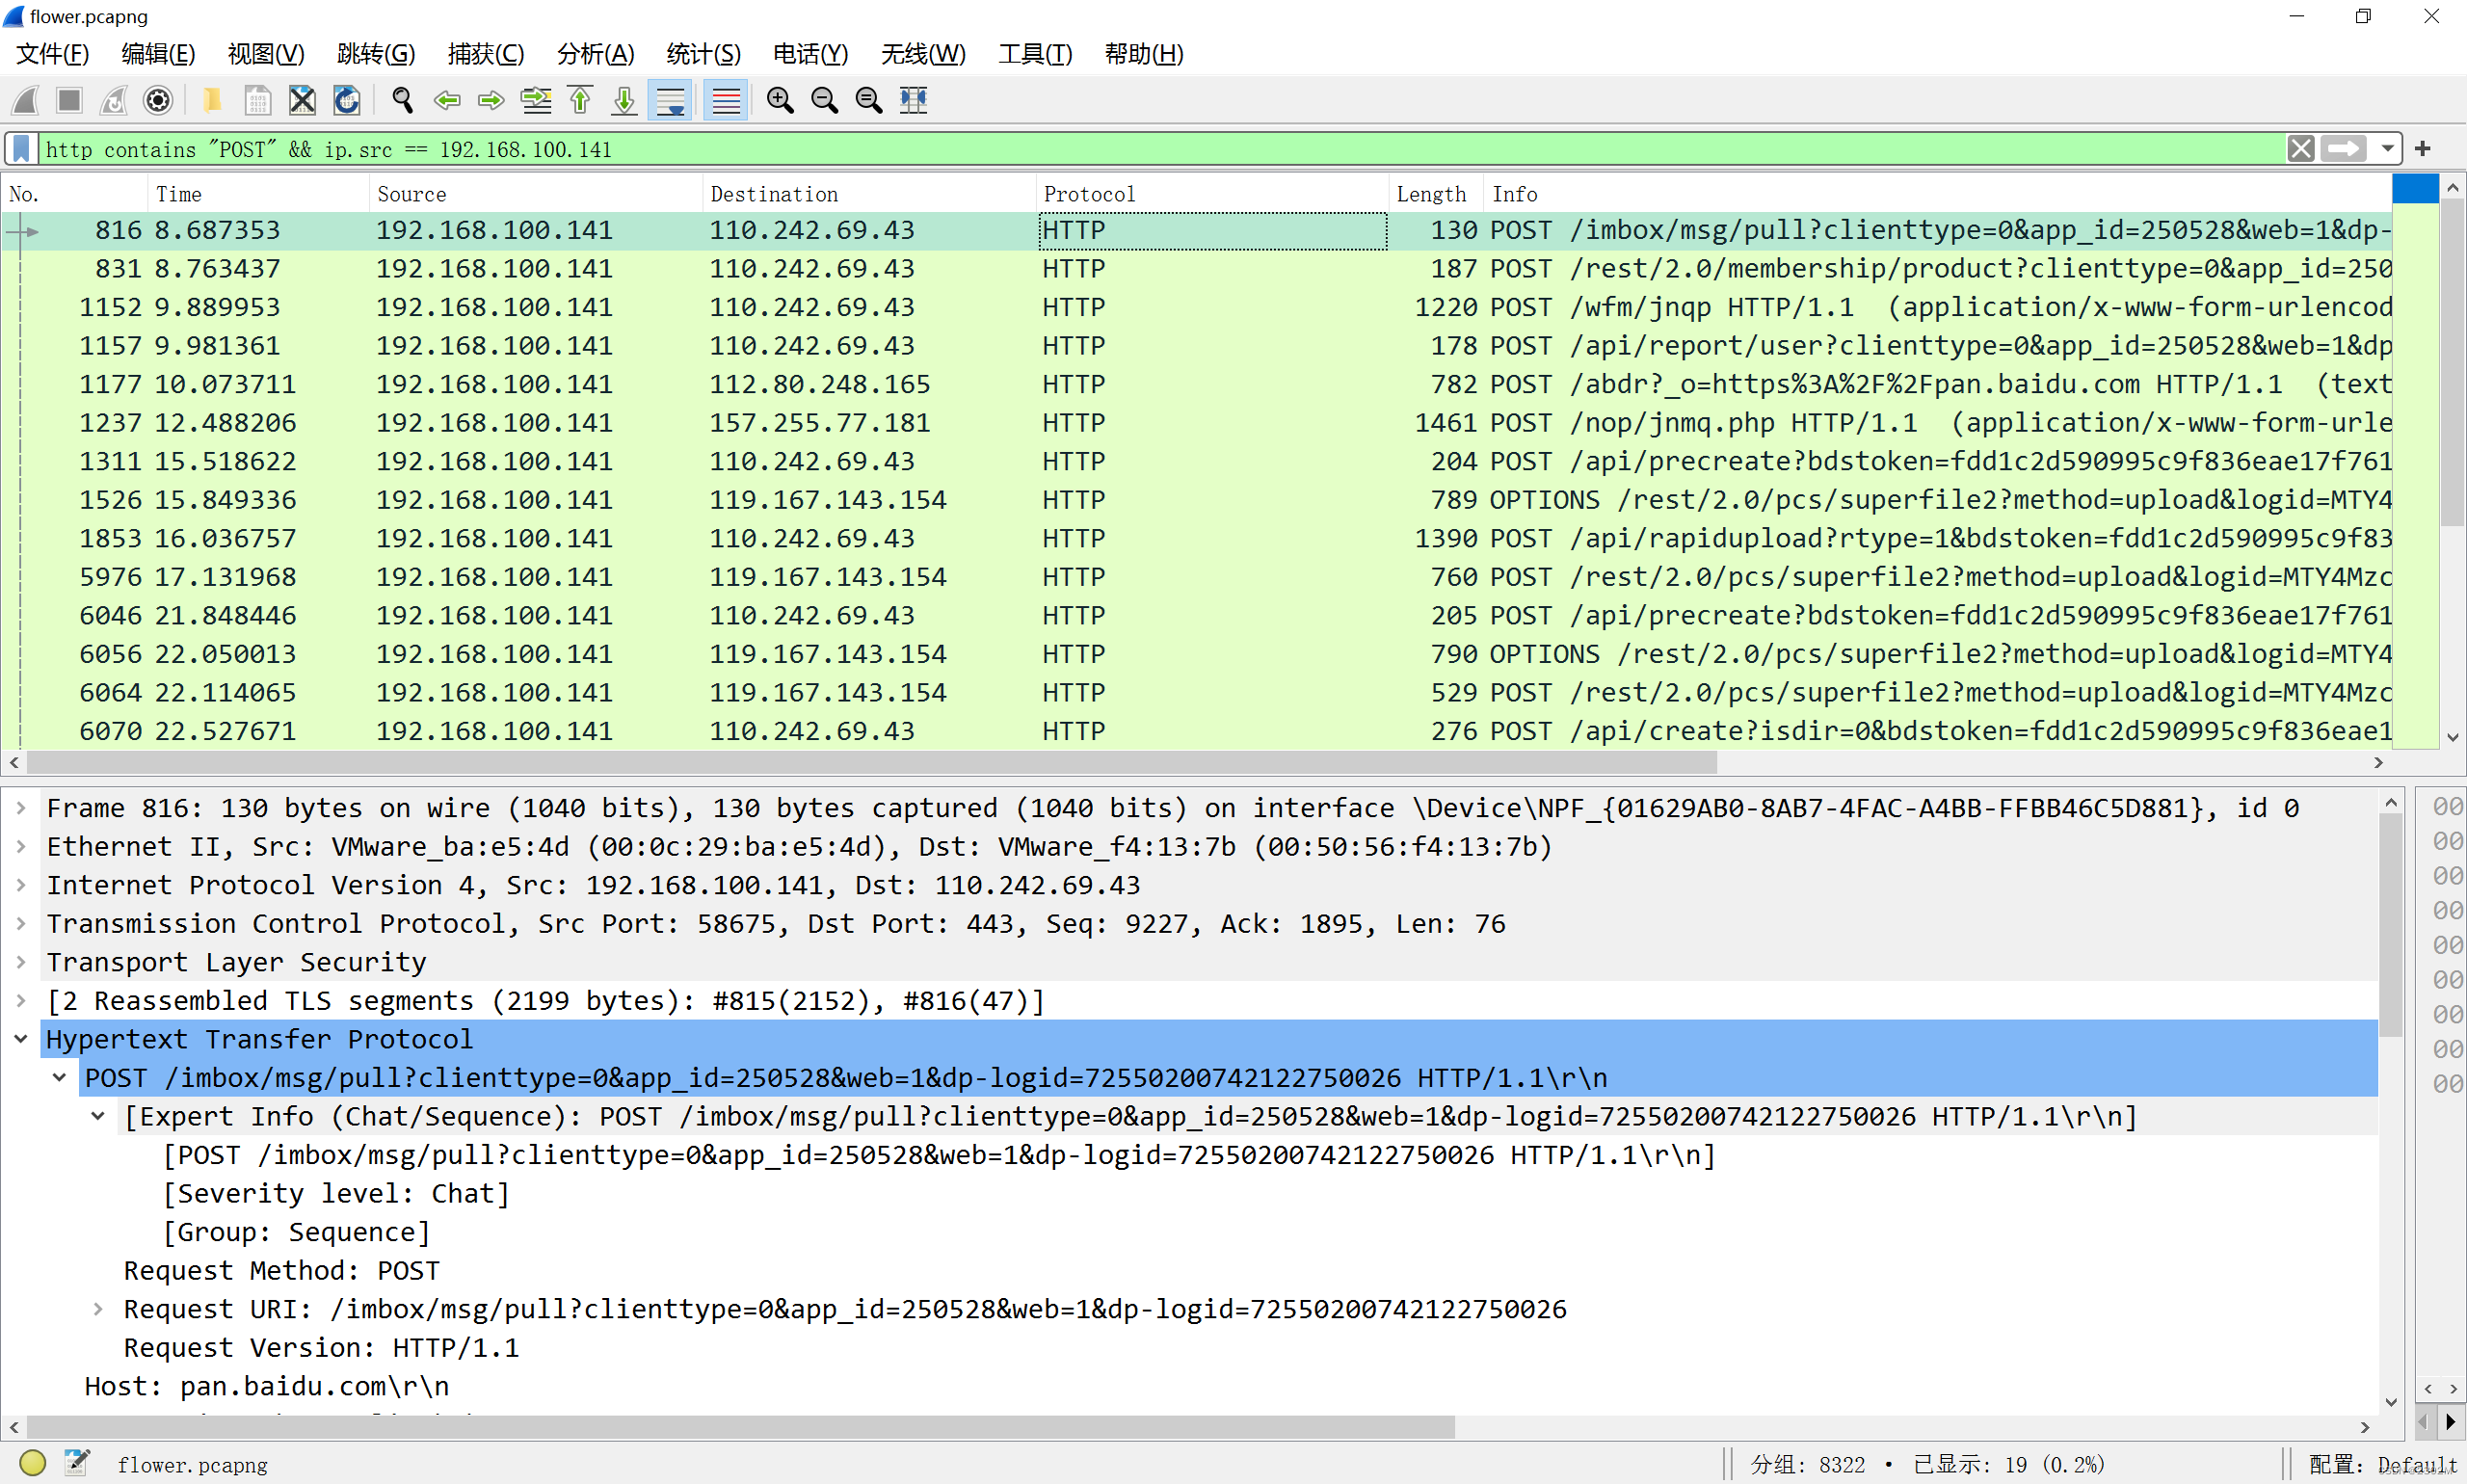
Task: Open the 编辑(E) menu
Action: [158, 54]
